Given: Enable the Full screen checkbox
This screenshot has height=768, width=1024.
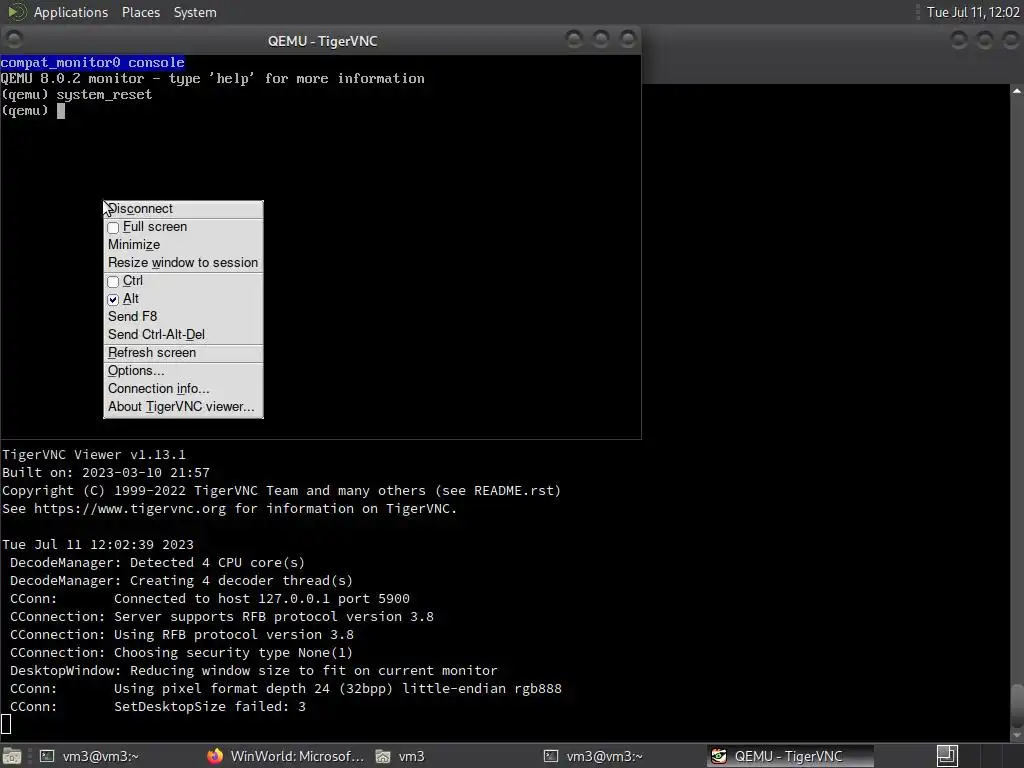Looking at the screenshot, I should [113, 227].
